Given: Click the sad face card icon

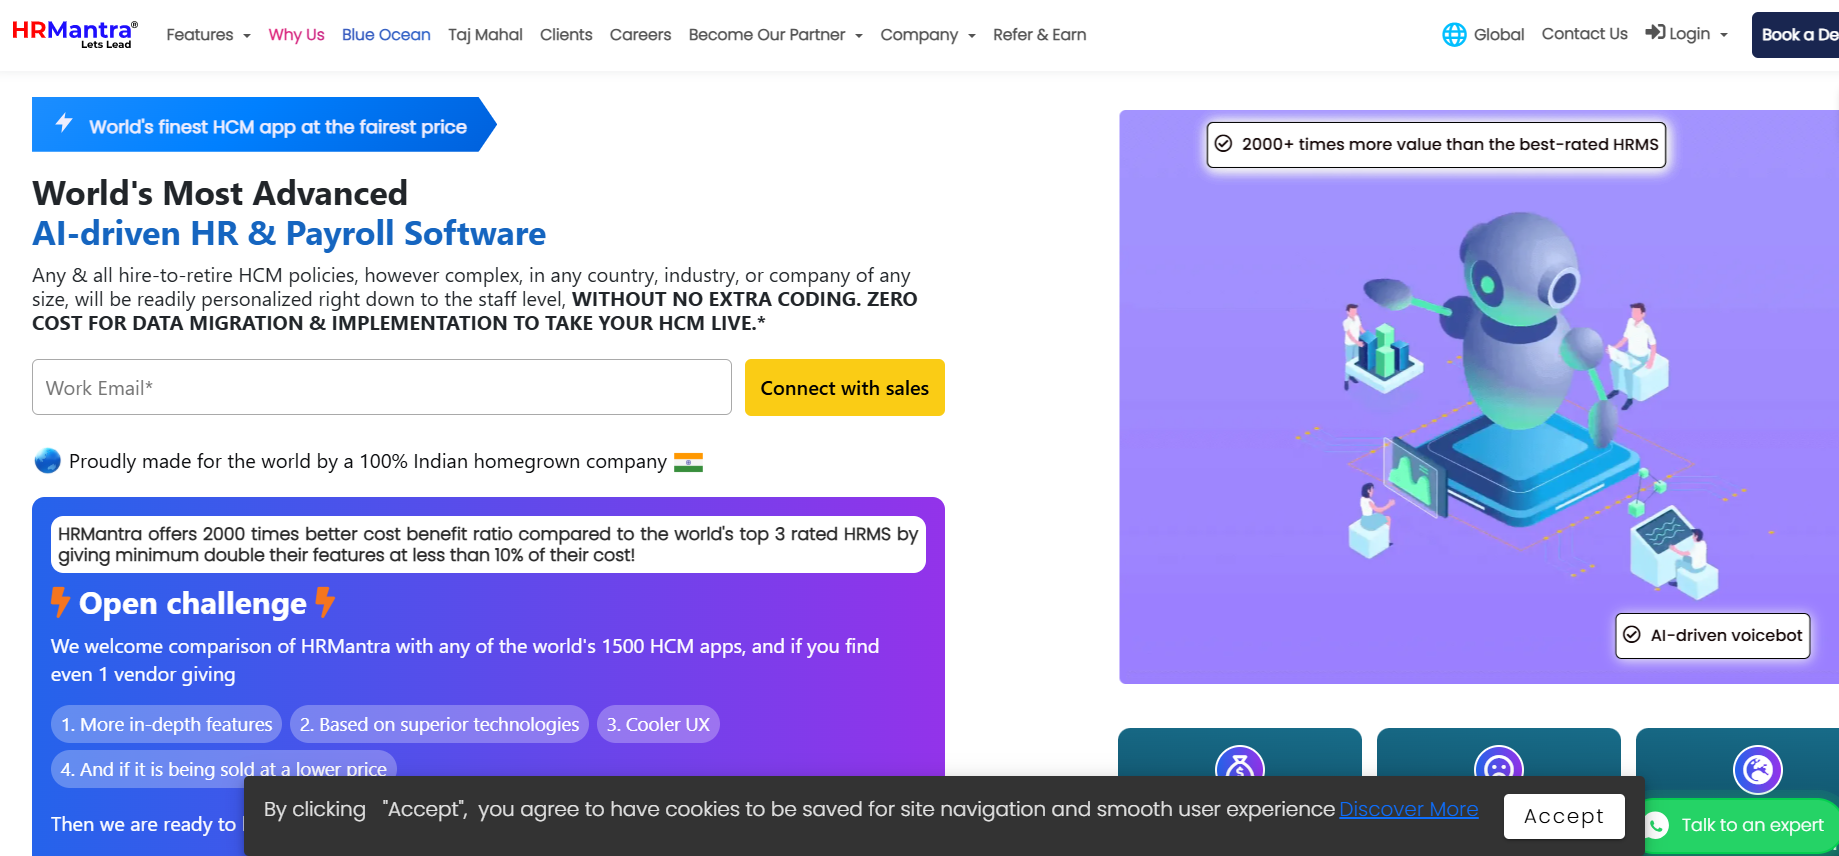Looking at the screenshot, I should [x=1498, y=768].
